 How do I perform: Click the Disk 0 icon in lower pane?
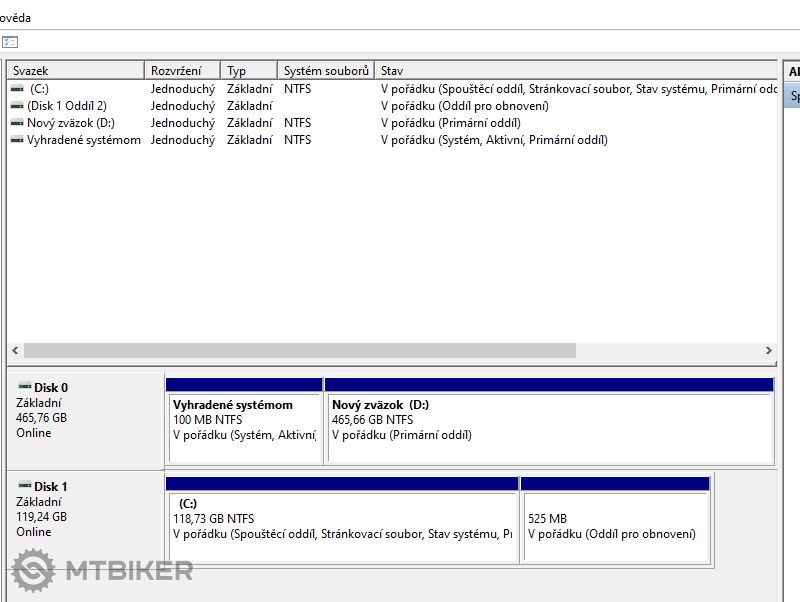pos(25,386)
